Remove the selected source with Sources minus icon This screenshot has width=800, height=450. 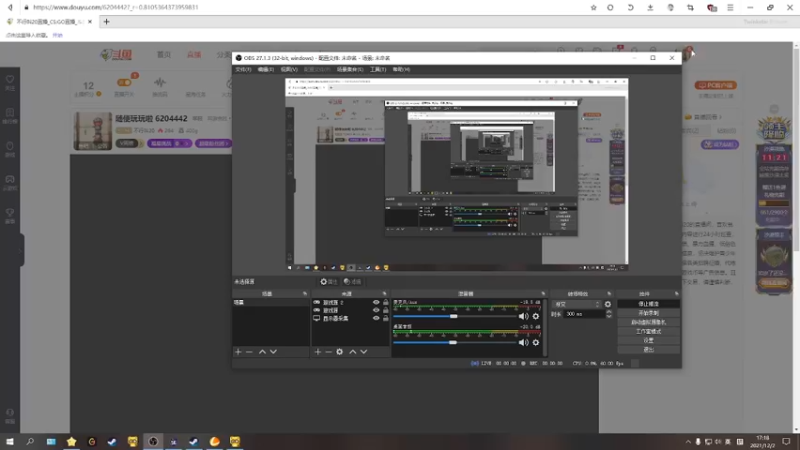coord(329,352)
